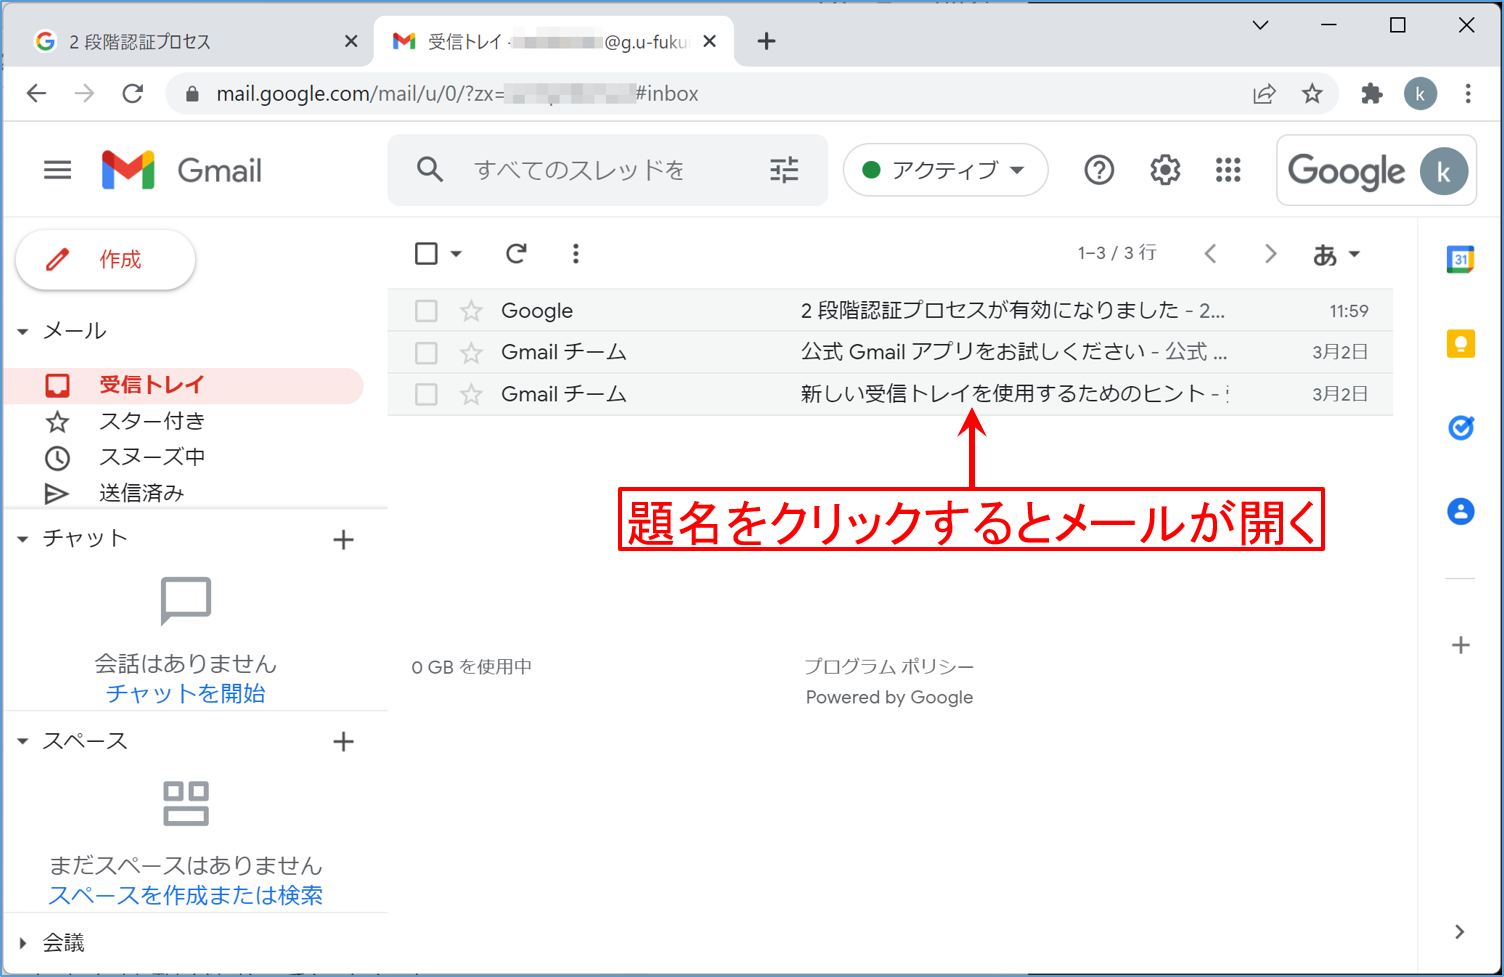The image size is (1504, 977).
Task: Start a new chat plus icon
Action: [343, 540]
